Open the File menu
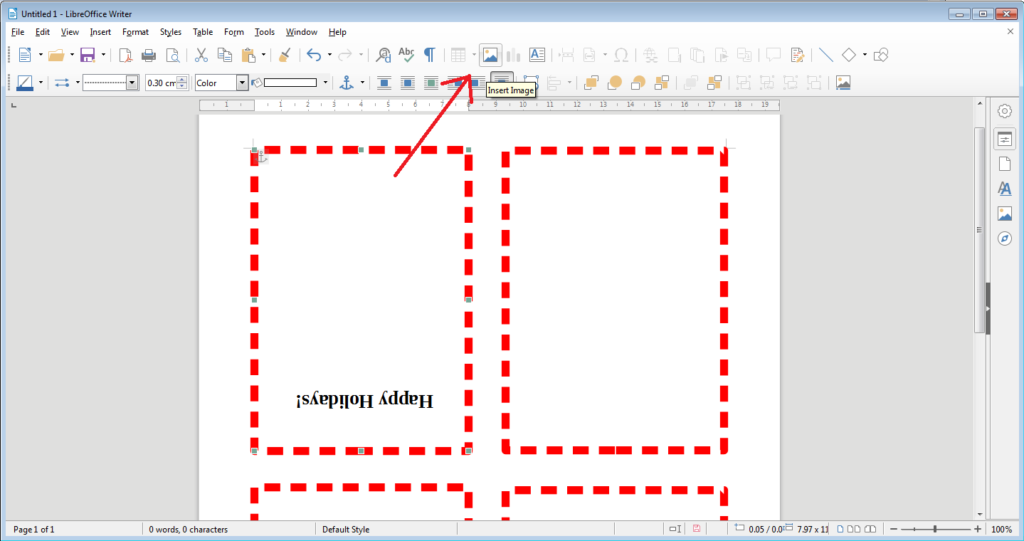 point(18,31)
